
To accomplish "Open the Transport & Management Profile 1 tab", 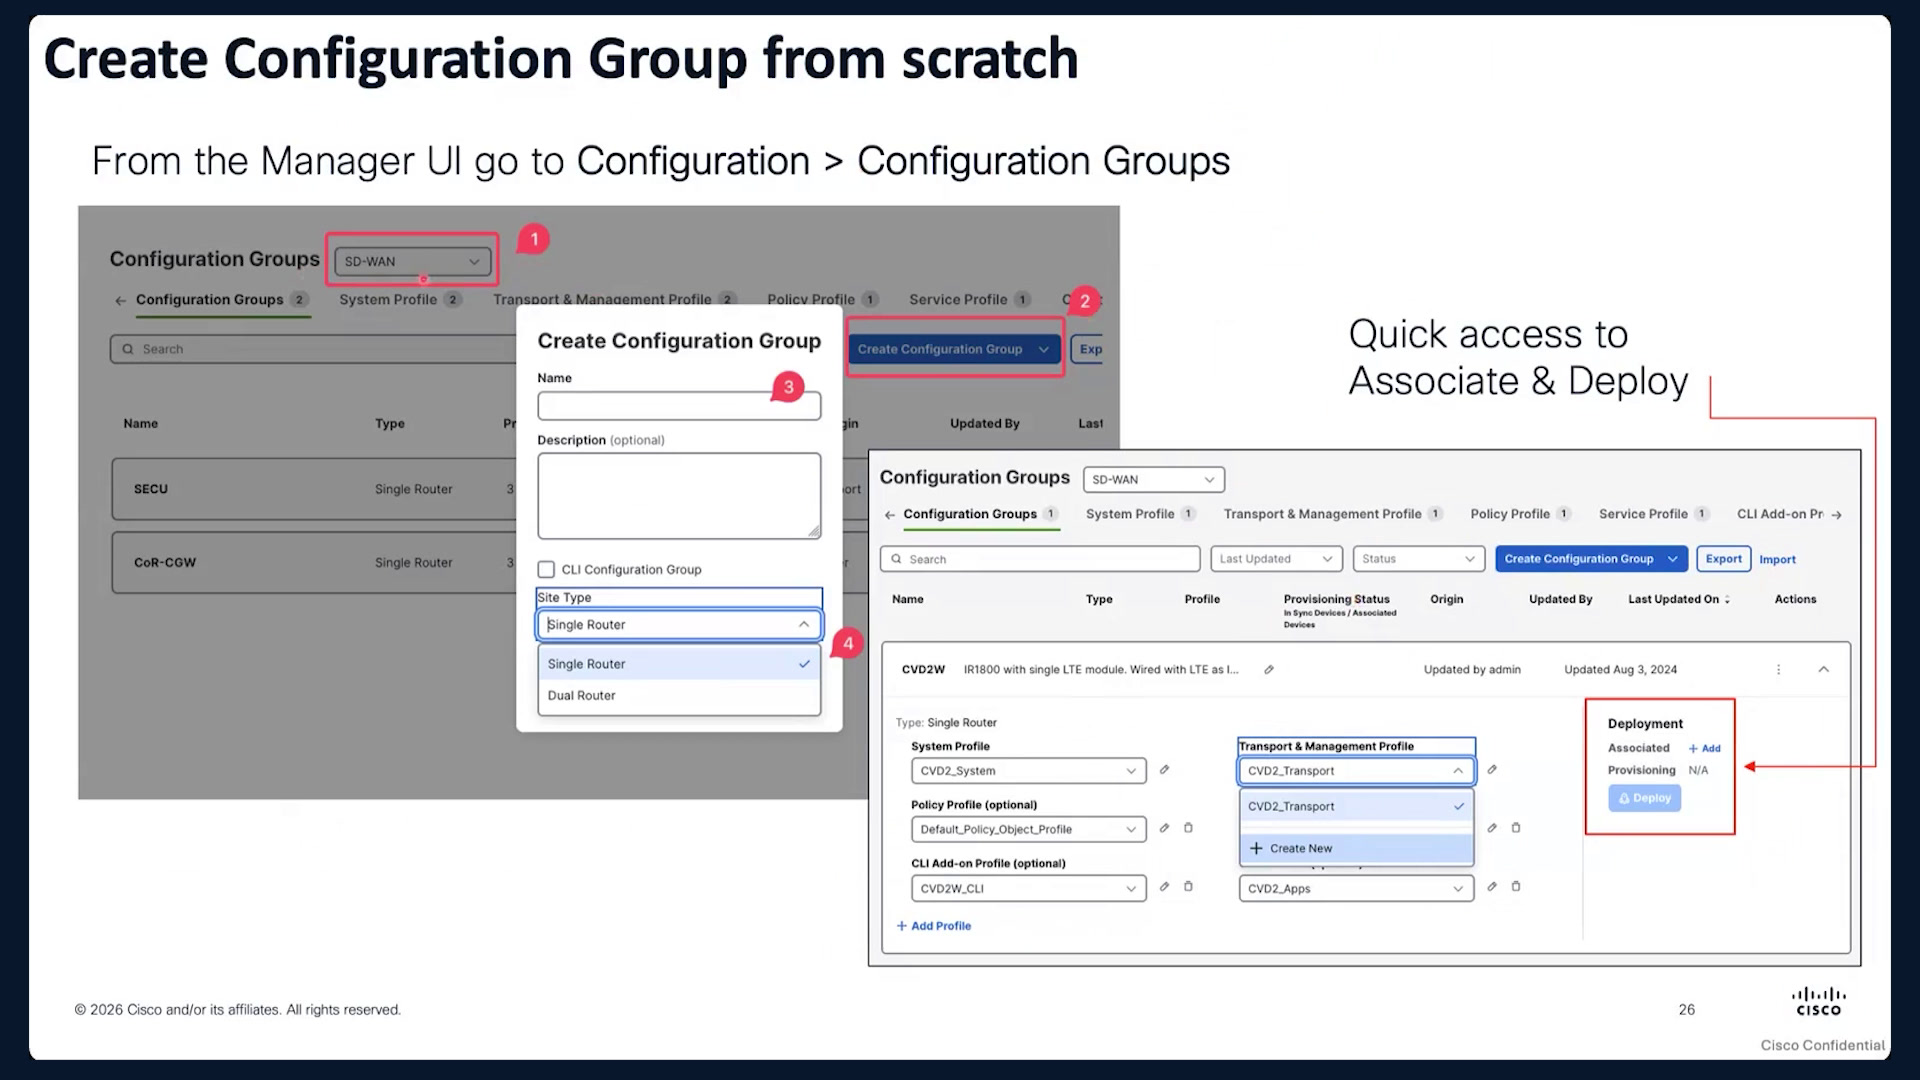I will [x=1332, y=514].
